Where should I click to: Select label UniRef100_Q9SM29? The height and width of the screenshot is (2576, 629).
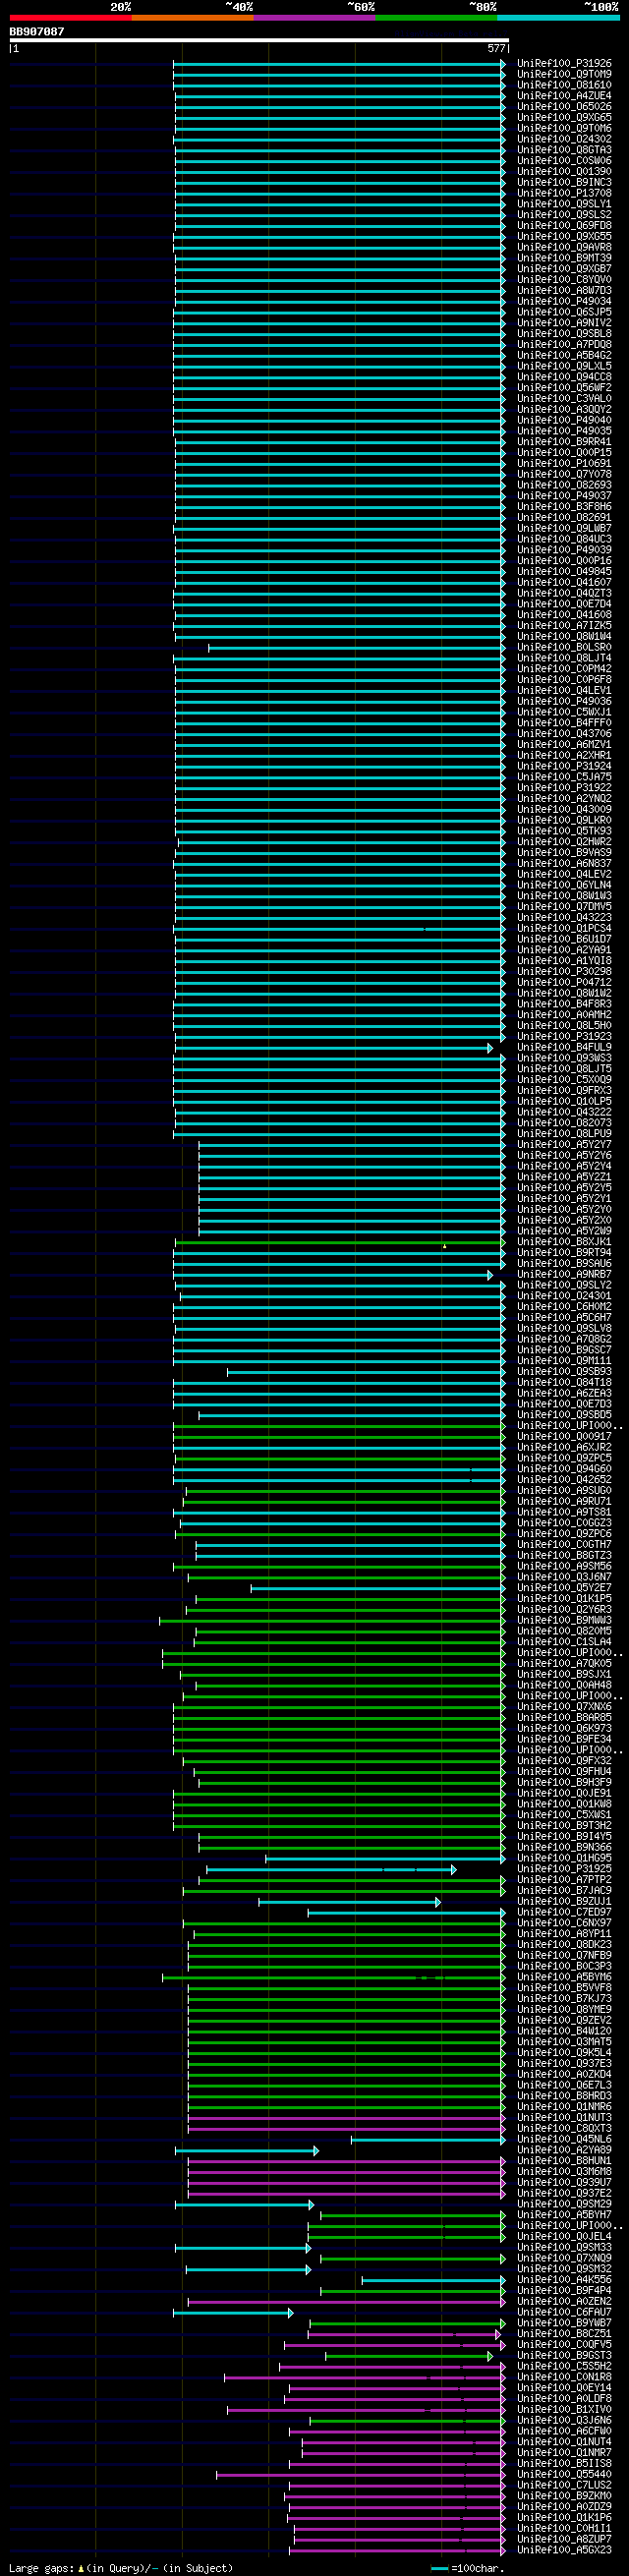pos(564,2204)
